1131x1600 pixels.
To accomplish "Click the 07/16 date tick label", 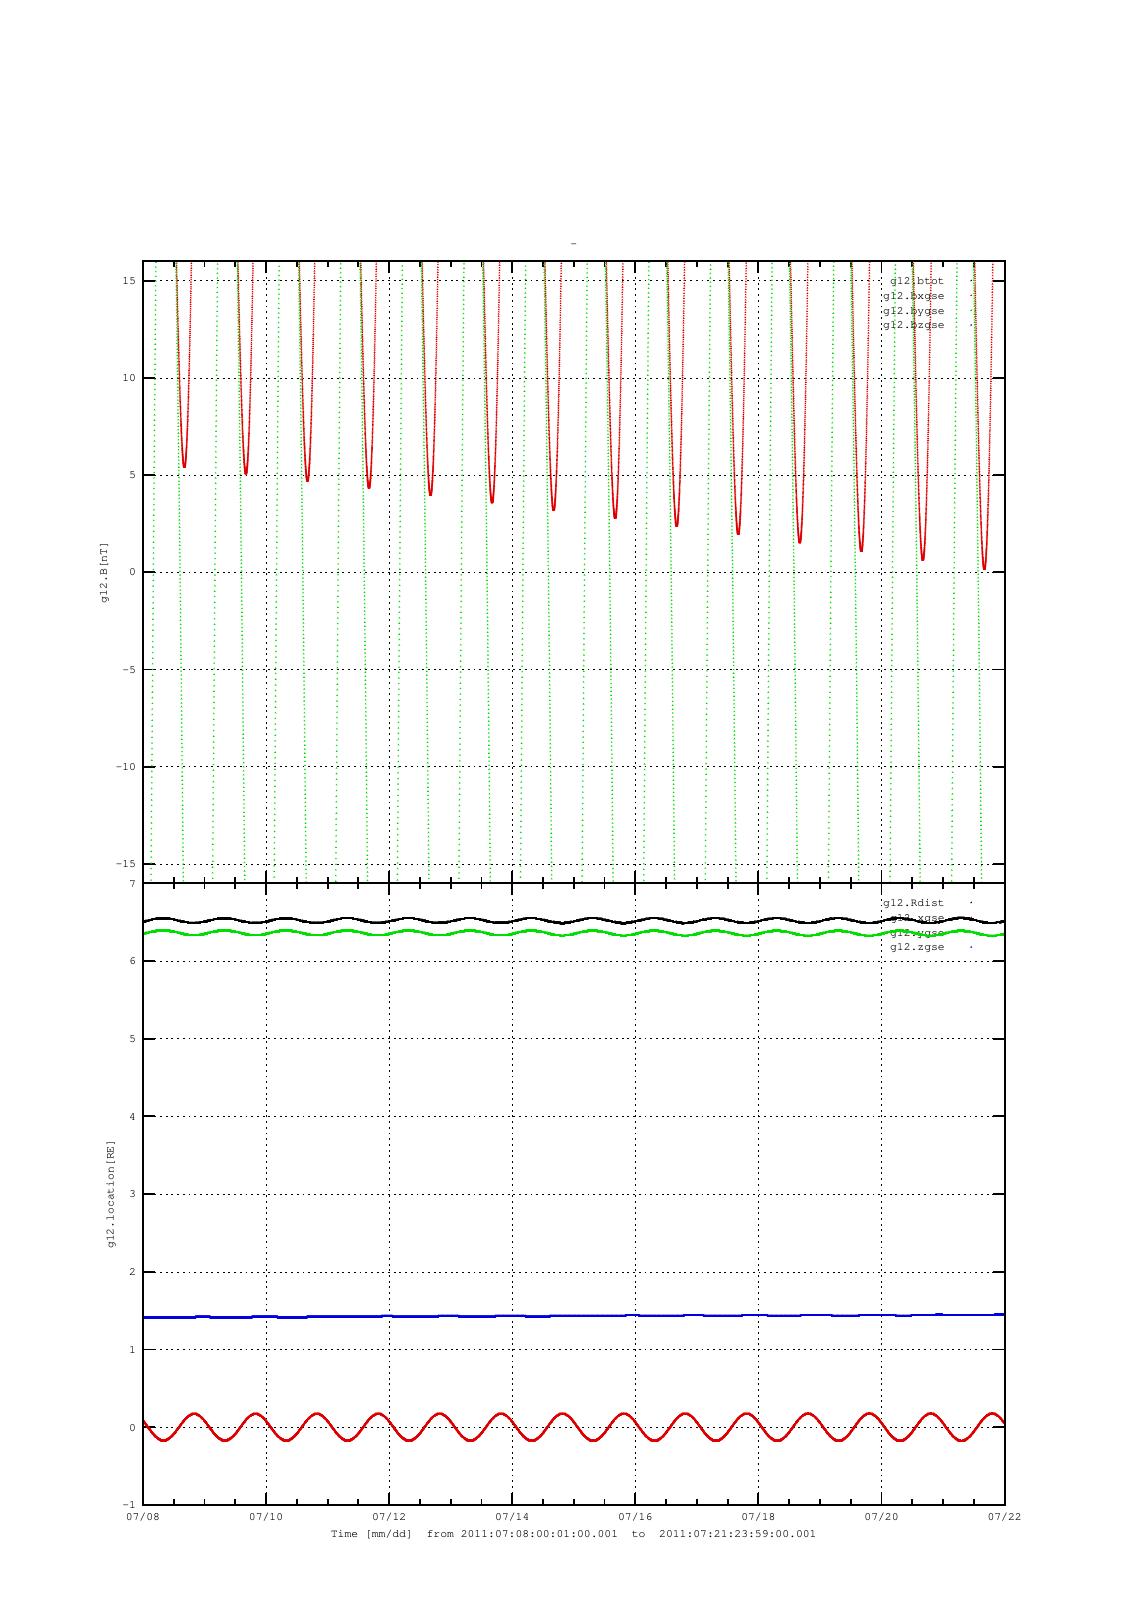I will click(635, 1517).
